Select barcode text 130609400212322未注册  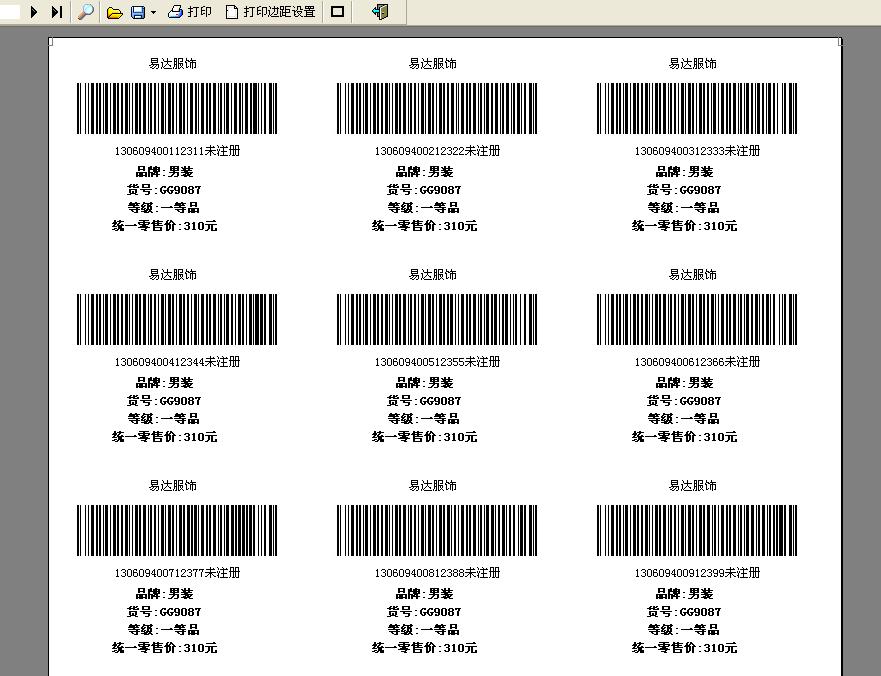(x=437, y=151)
